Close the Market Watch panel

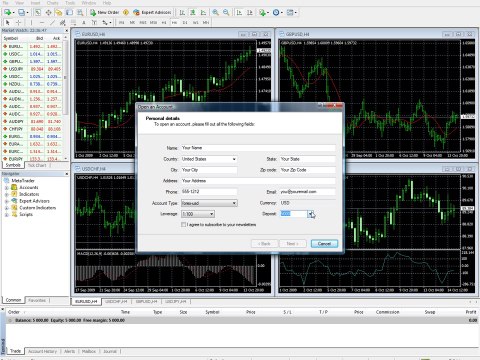pyautogui.click(x=66, y=30)
